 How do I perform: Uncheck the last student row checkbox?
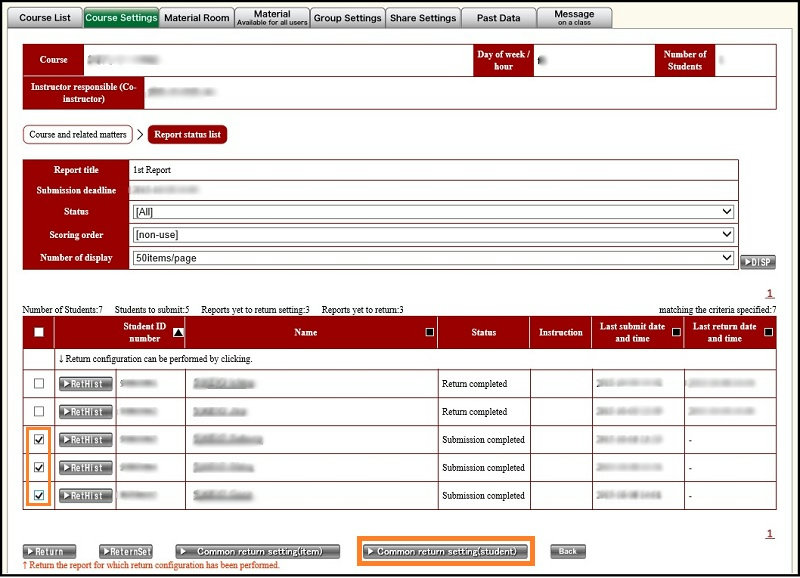tap(38, 496)
